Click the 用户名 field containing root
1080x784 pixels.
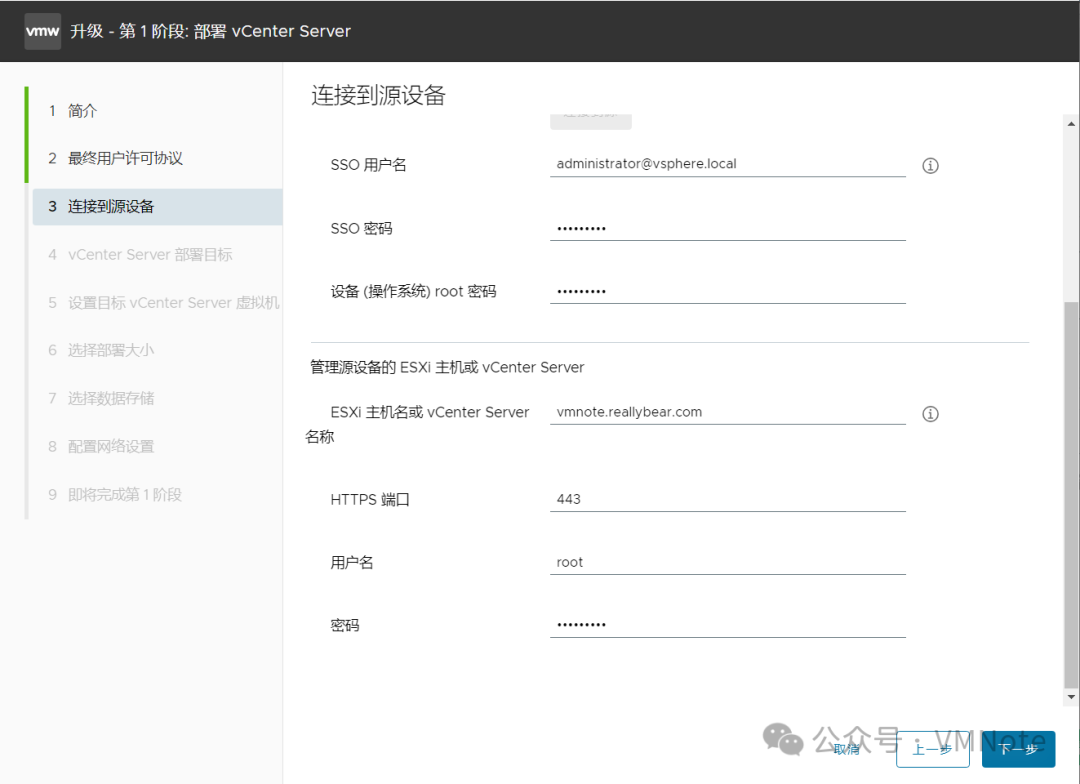(727, 562)
